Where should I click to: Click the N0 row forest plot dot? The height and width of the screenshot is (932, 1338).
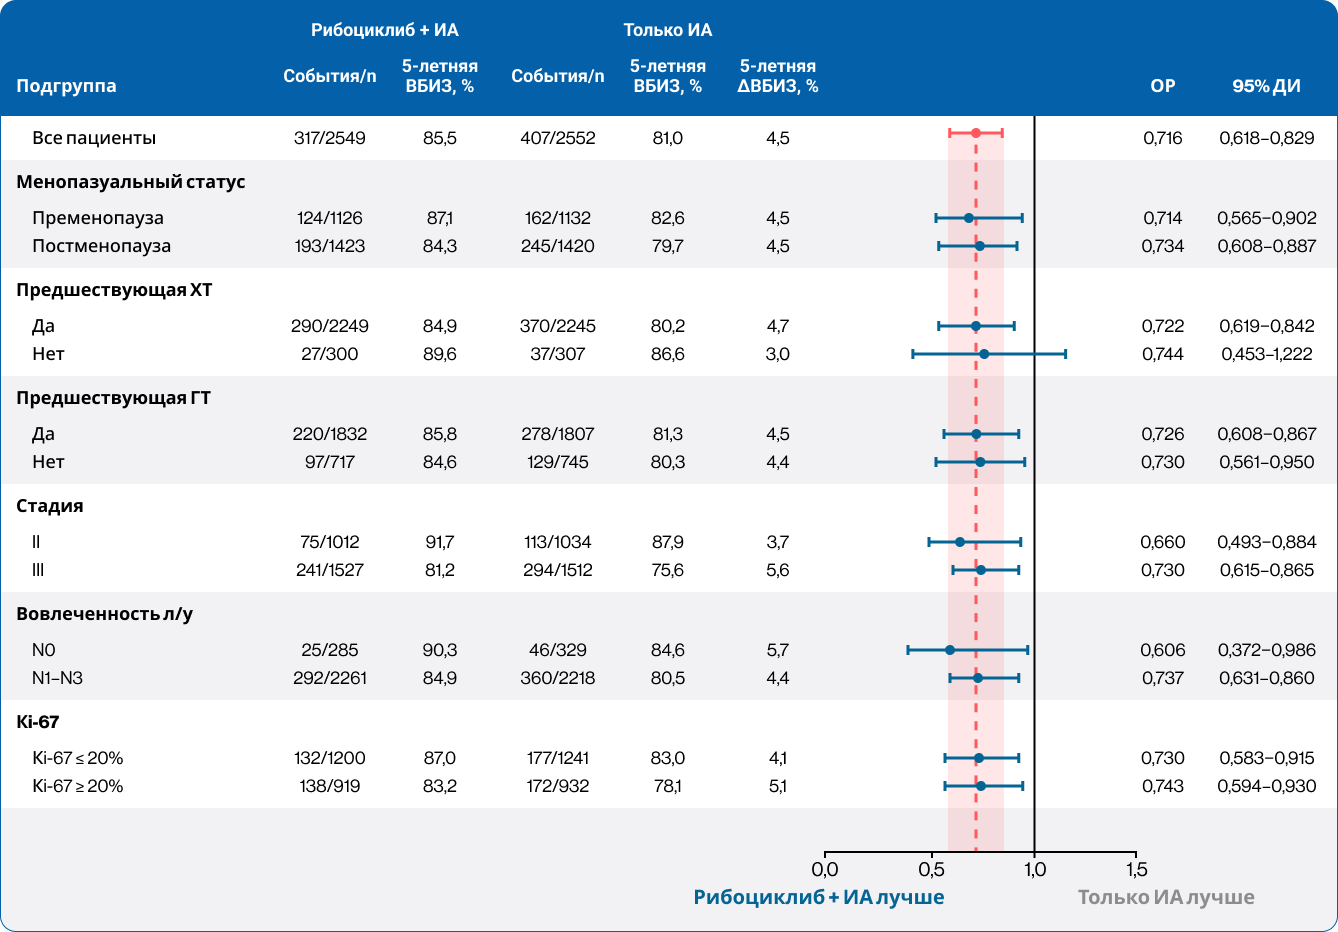pos(950,650)
